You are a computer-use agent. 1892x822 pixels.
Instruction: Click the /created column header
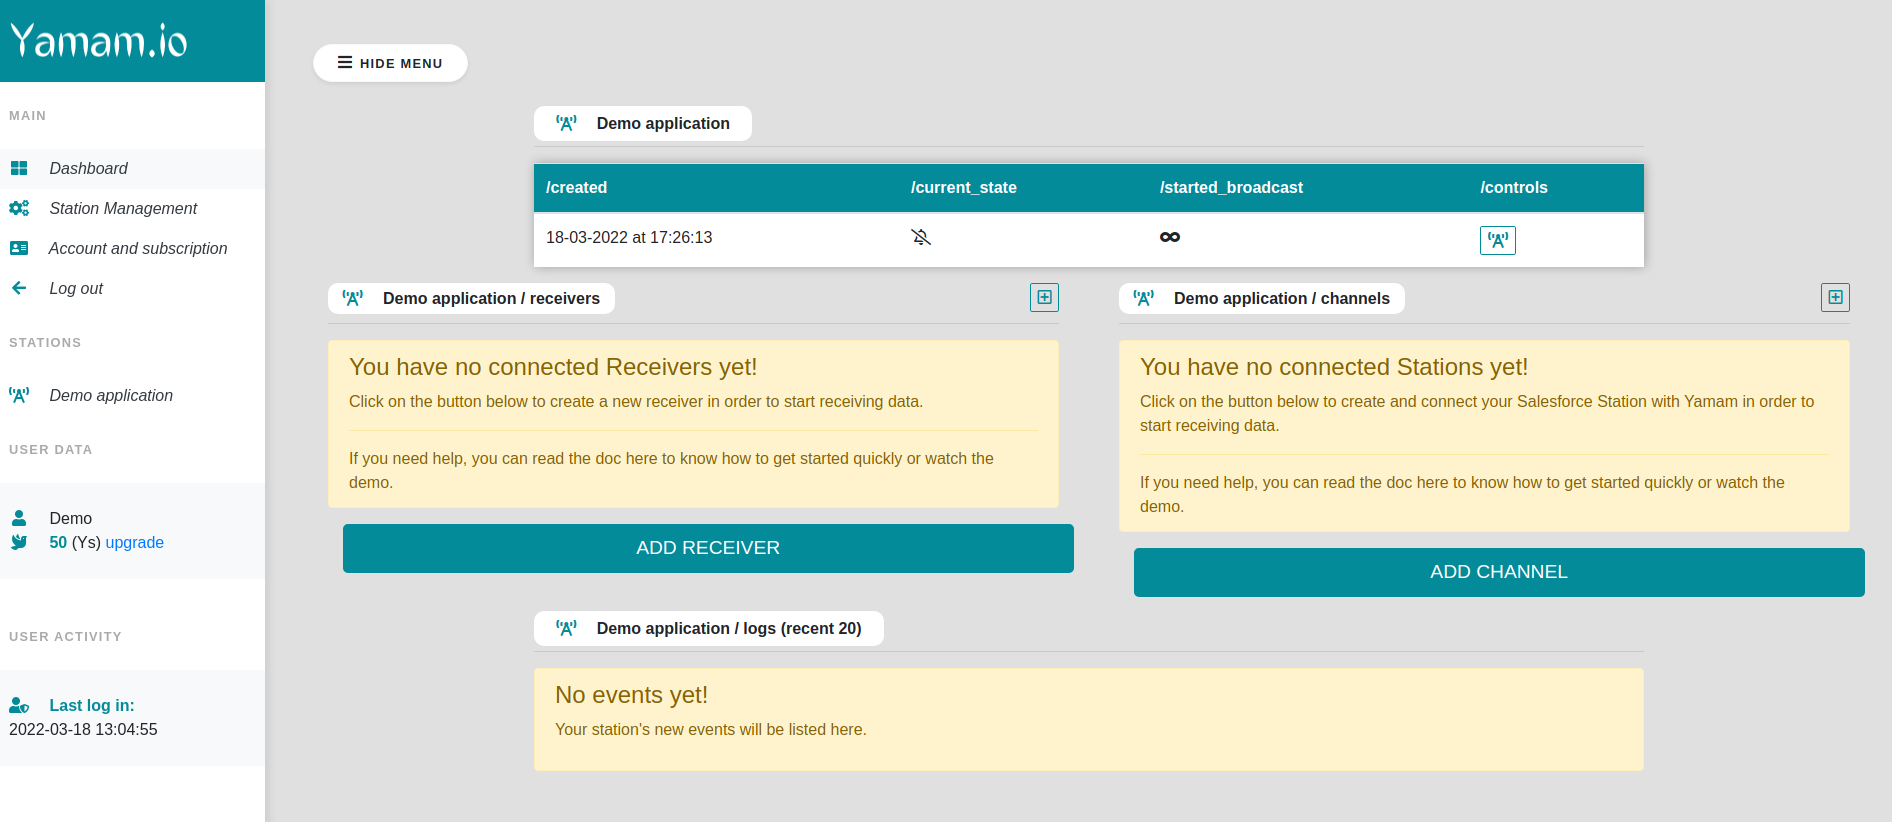click(576, 187)
